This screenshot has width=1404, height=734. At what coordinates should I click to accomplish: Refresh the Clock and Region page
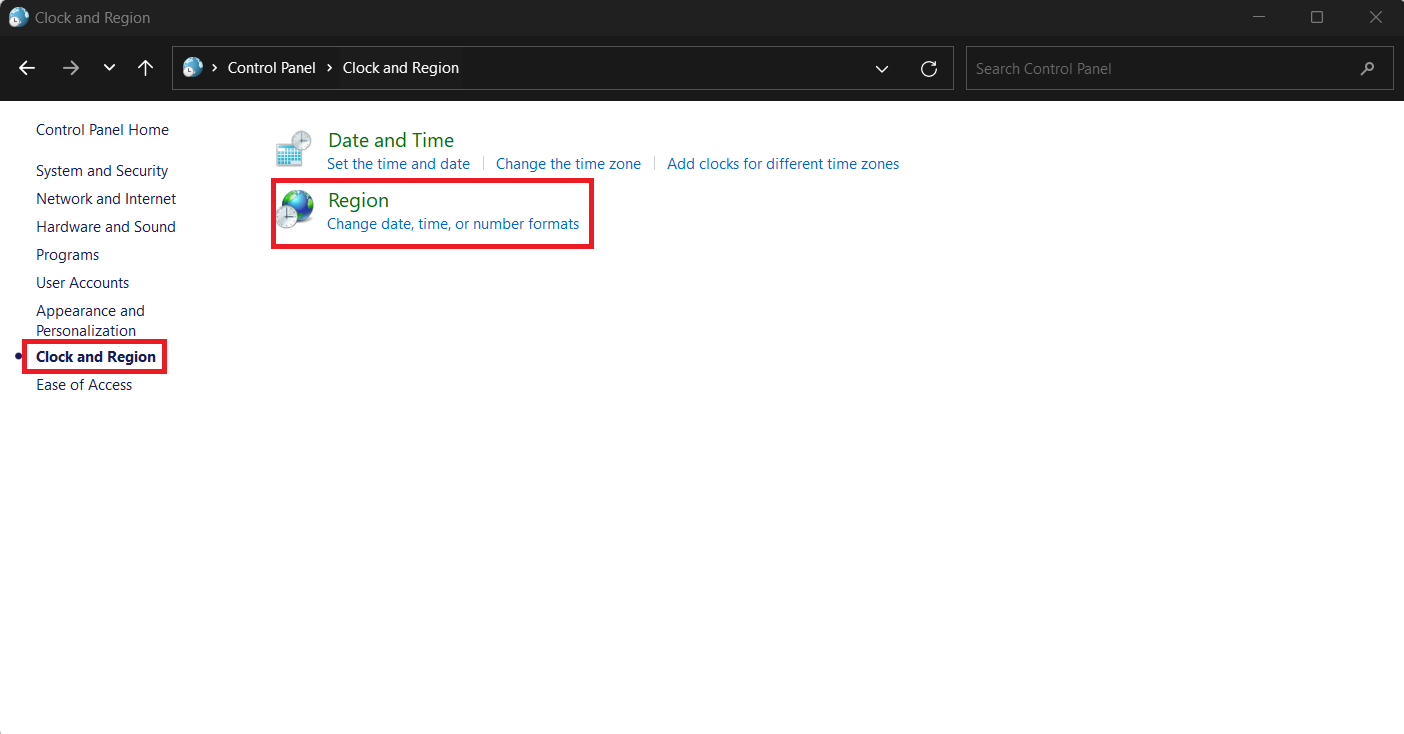point(929,69)
